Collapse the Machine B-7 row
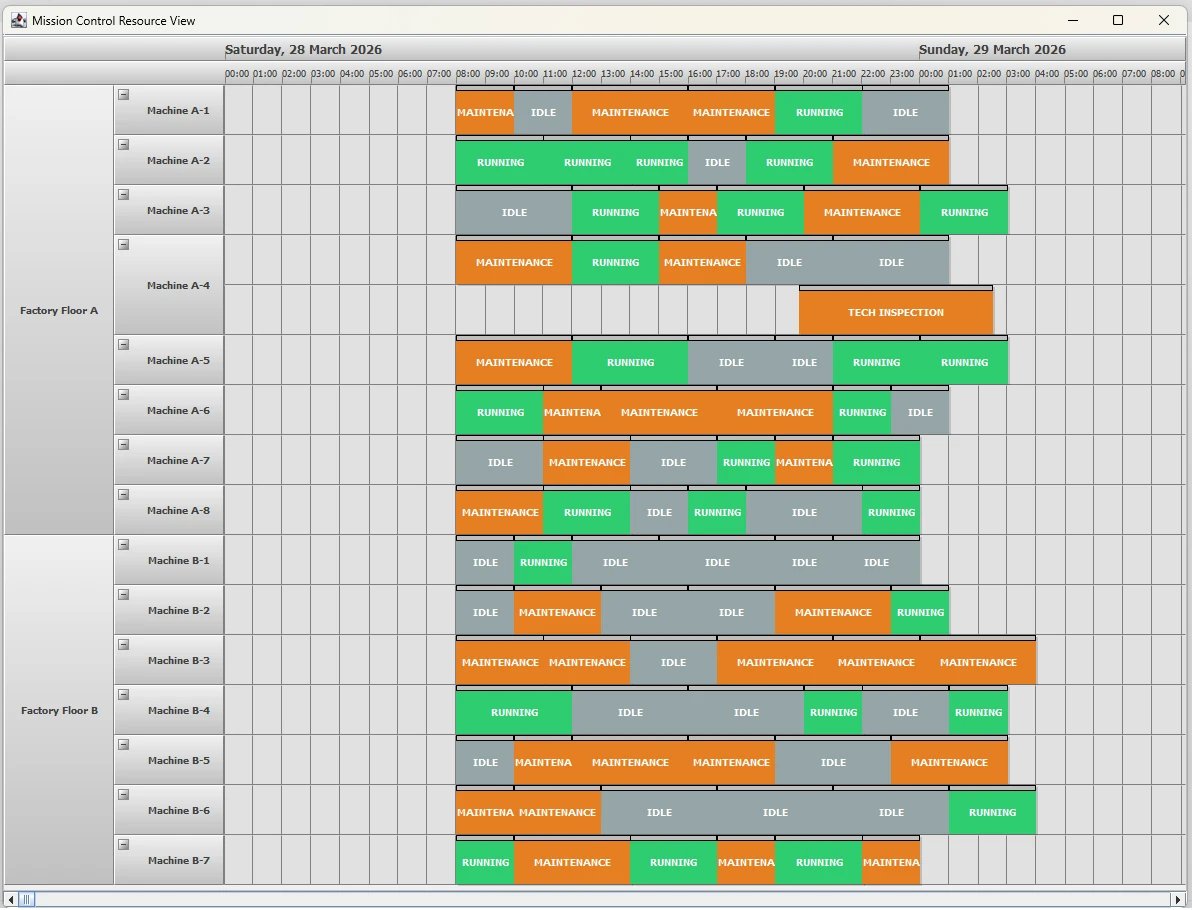 click(123, 844)
